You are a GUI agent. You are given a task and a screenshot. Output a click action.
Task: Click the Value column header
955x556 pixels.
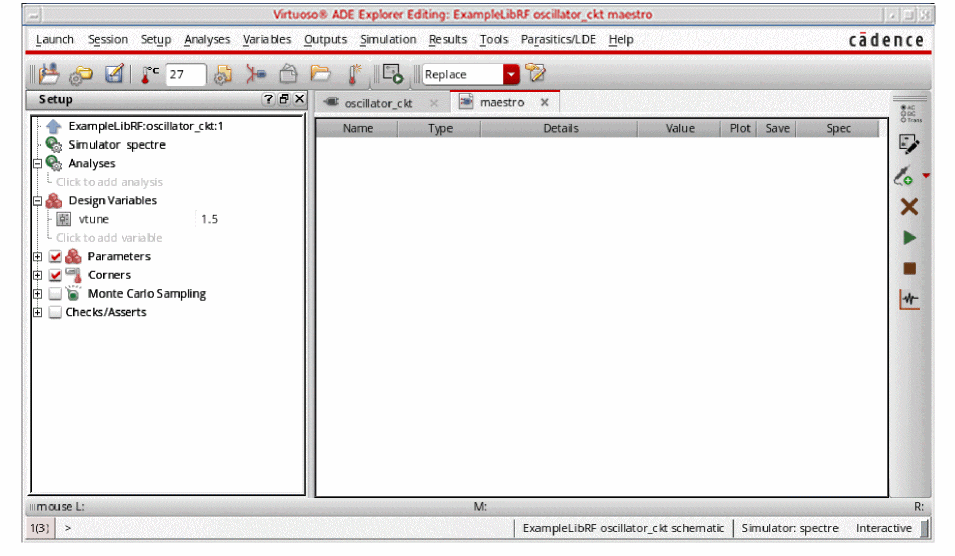(x=680, y=128)
